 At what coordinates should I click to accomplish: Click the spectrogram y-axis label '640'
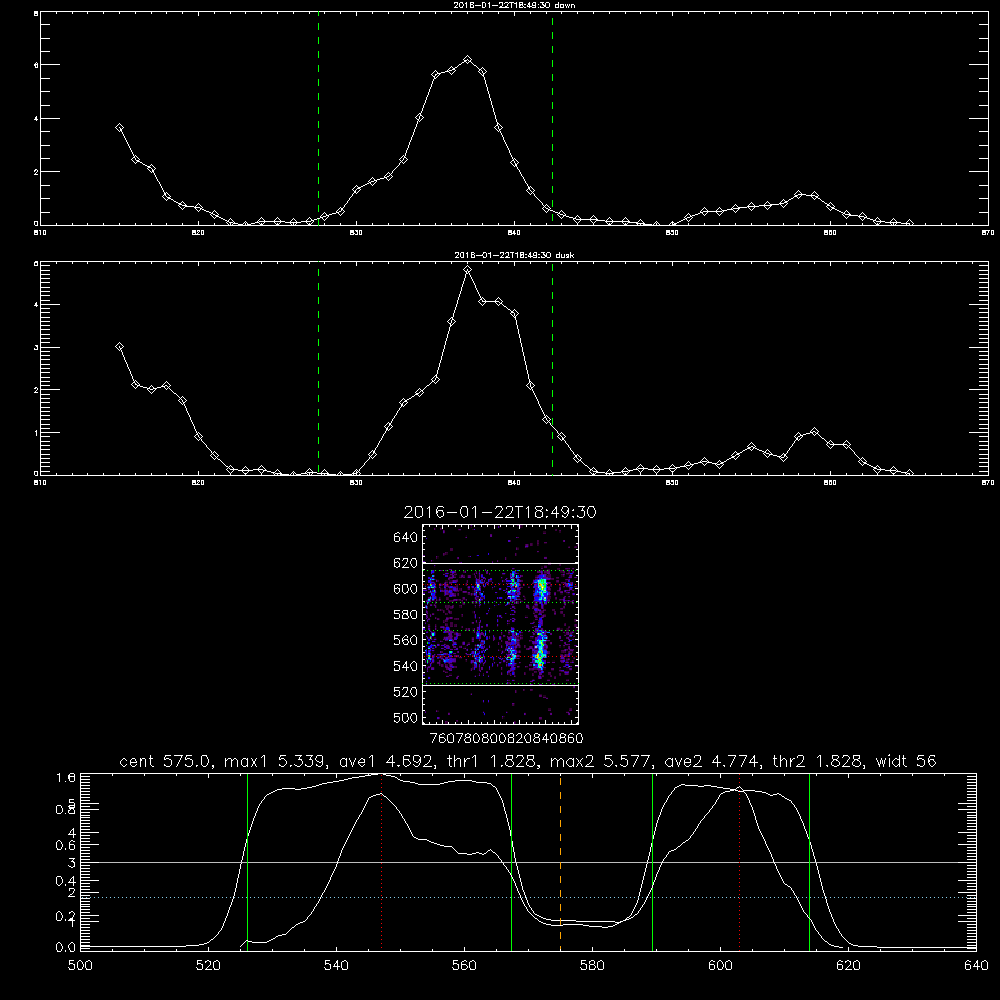[406, 538]
